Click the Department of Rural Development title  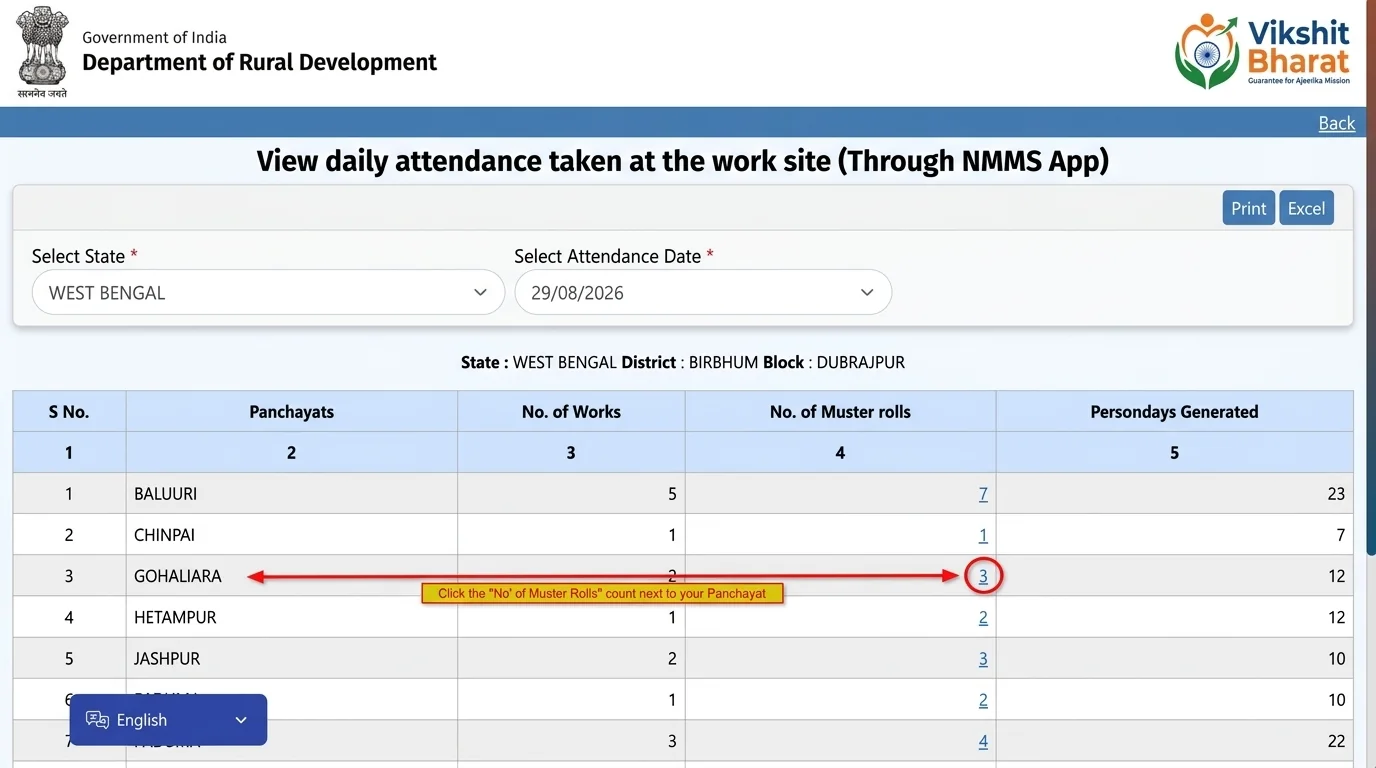tap(259, 62)
